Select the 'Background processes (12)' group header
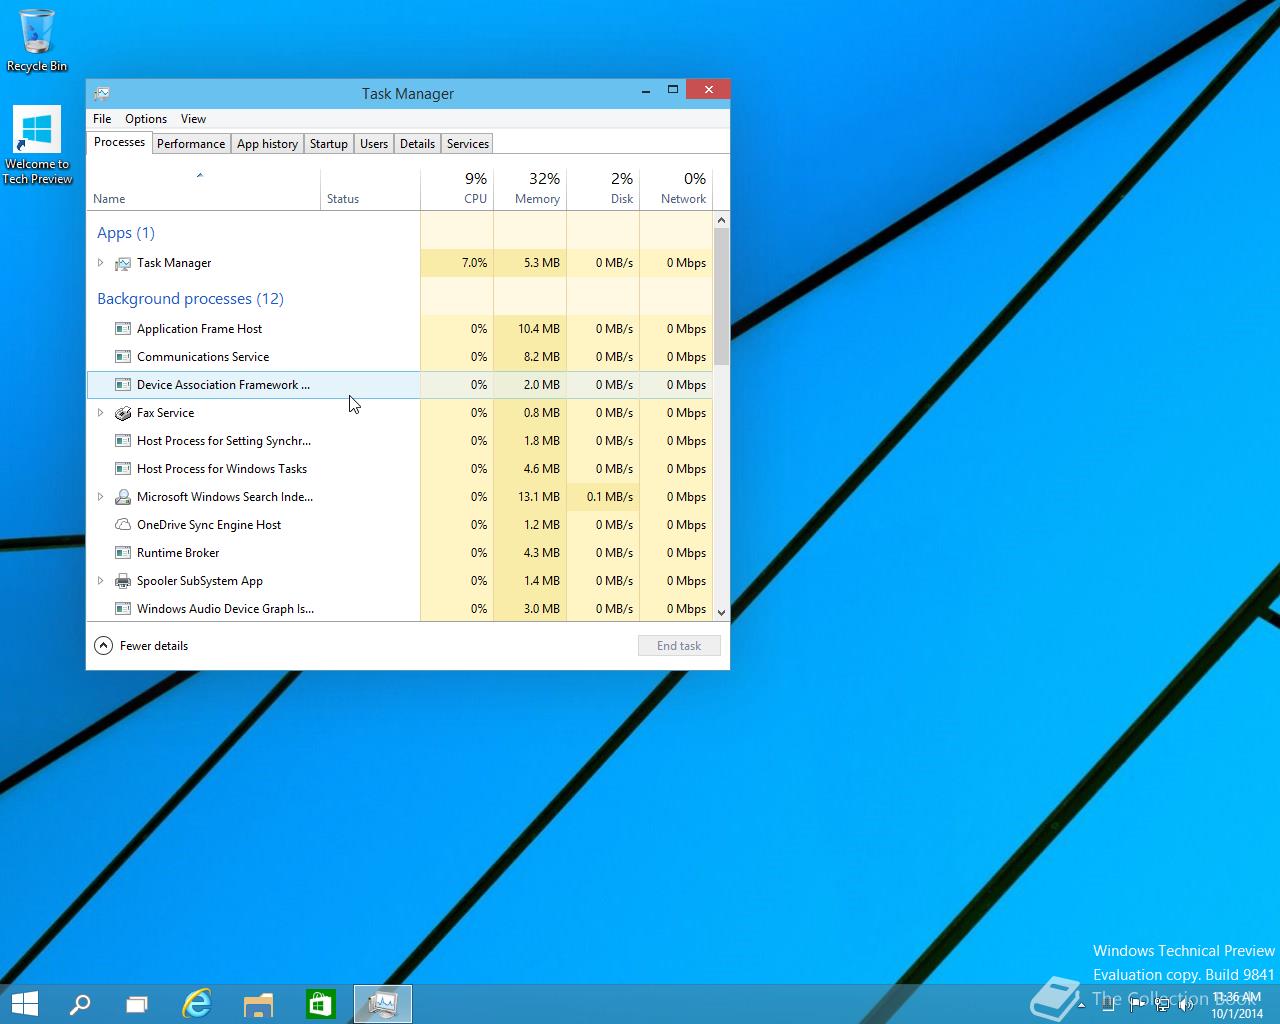 (x=190, y=299)
